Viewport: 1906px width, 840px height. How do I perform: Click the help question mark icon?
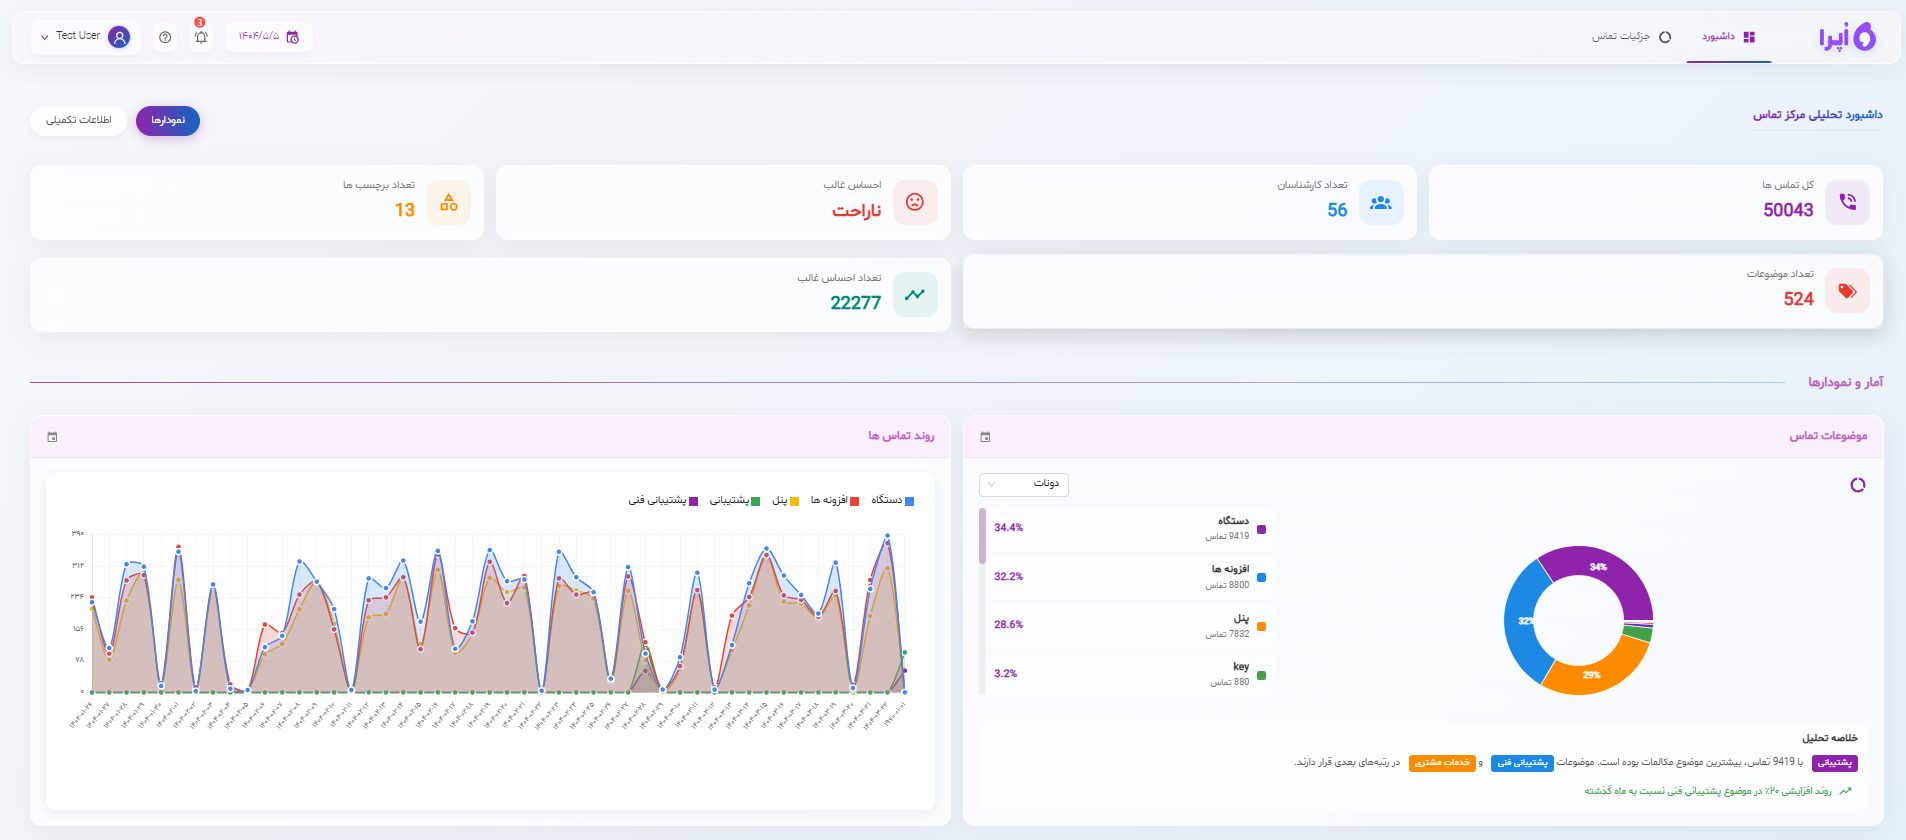pos(165,37)
